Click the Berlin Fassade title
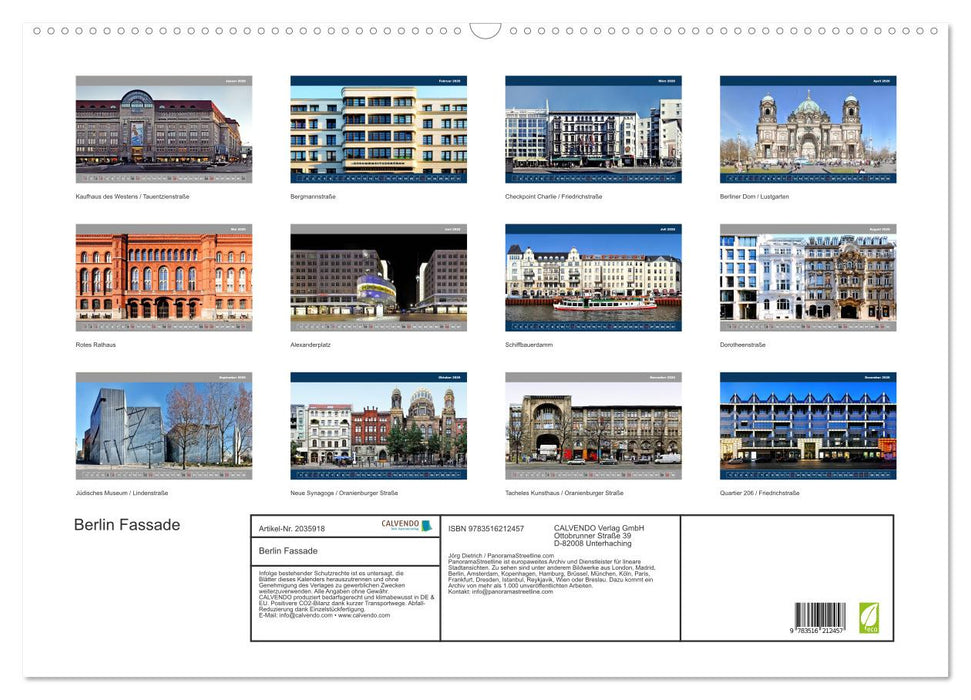The image size is (971, 700). click(125, 524)
